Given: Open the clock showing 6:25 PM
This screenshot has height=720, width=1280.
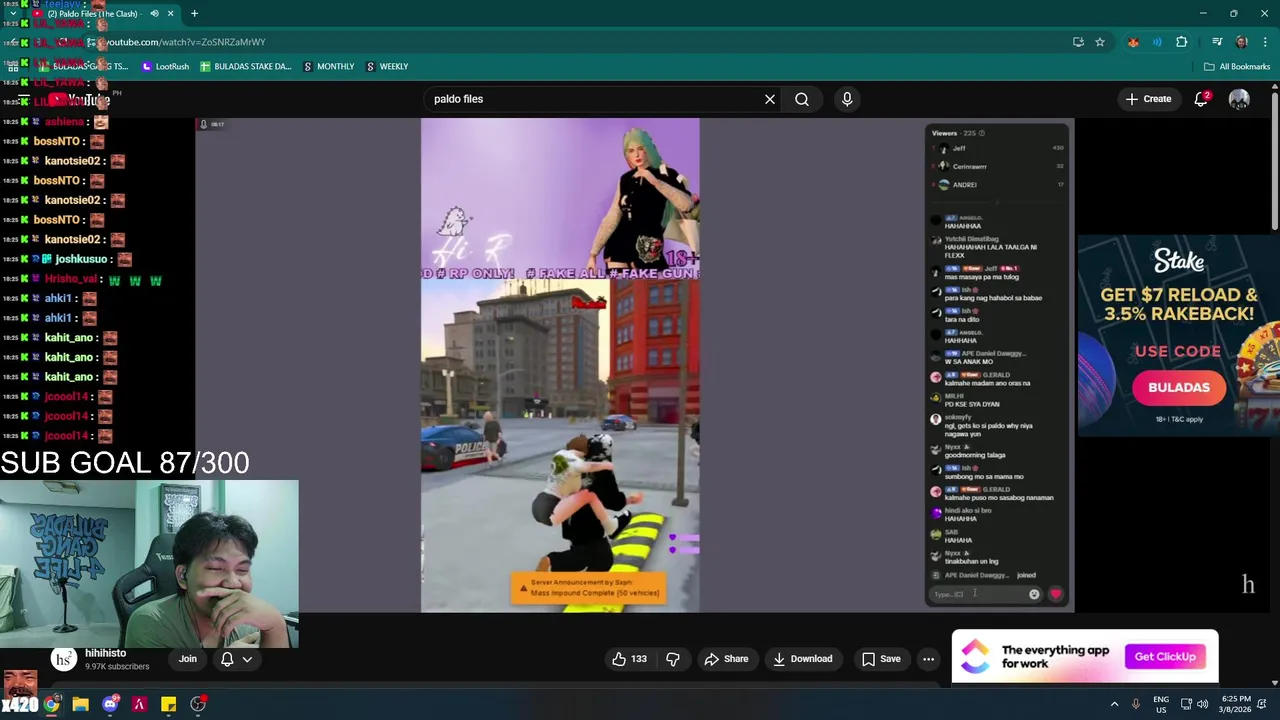Looking at the screenshot, I should (1236, 705).
